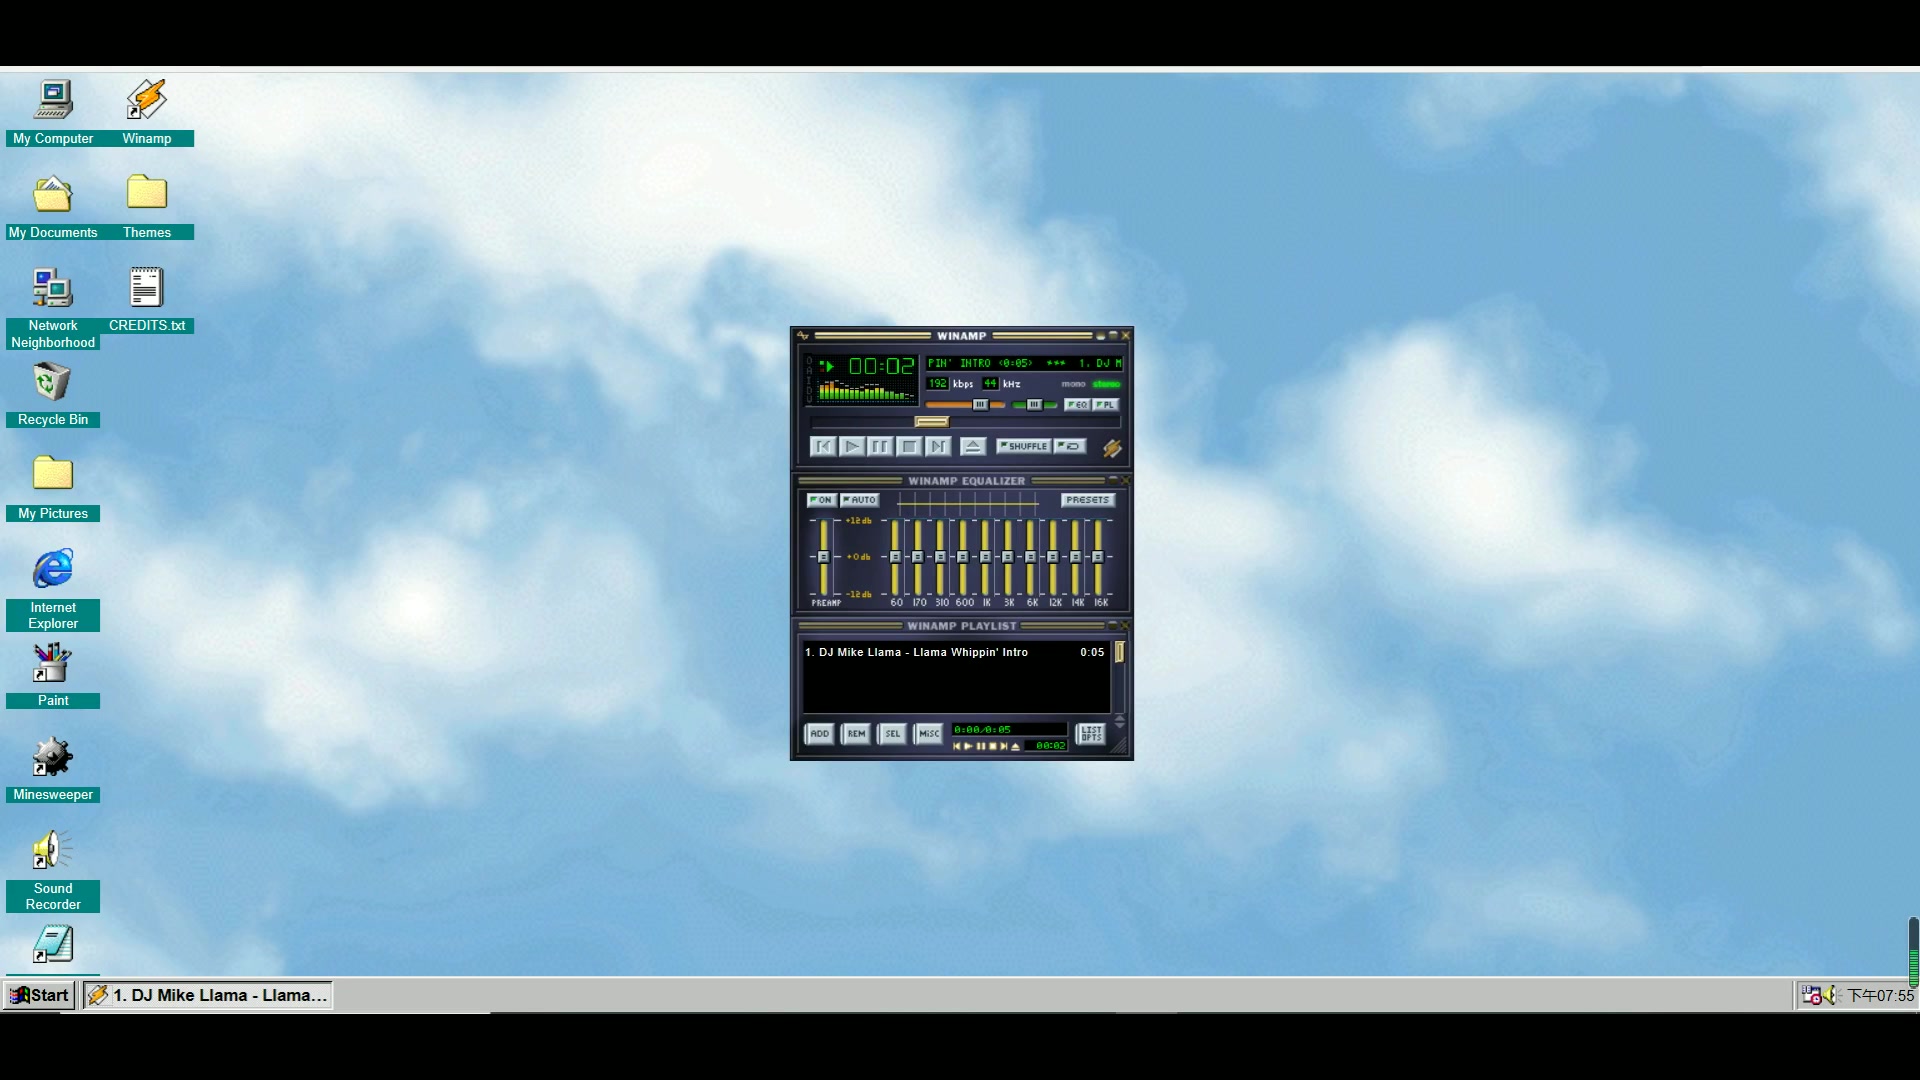
Task: Open the playlist ADD menu button
Action: pyautogui.click(x=820, y=734)
